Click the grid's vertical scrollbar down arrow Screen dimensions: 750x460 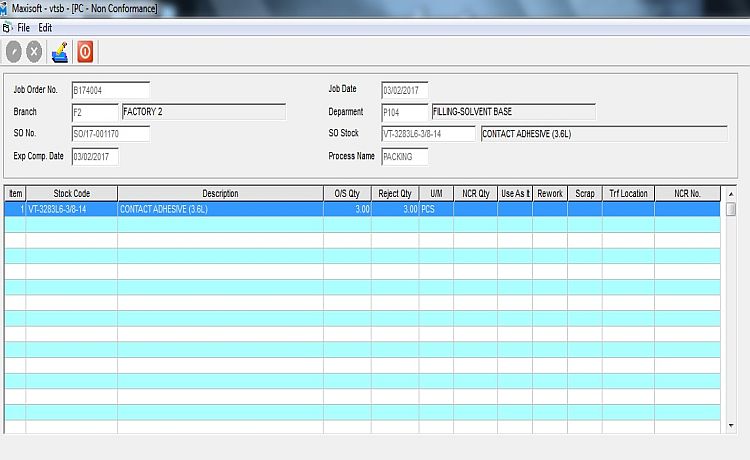click(731, 426)
